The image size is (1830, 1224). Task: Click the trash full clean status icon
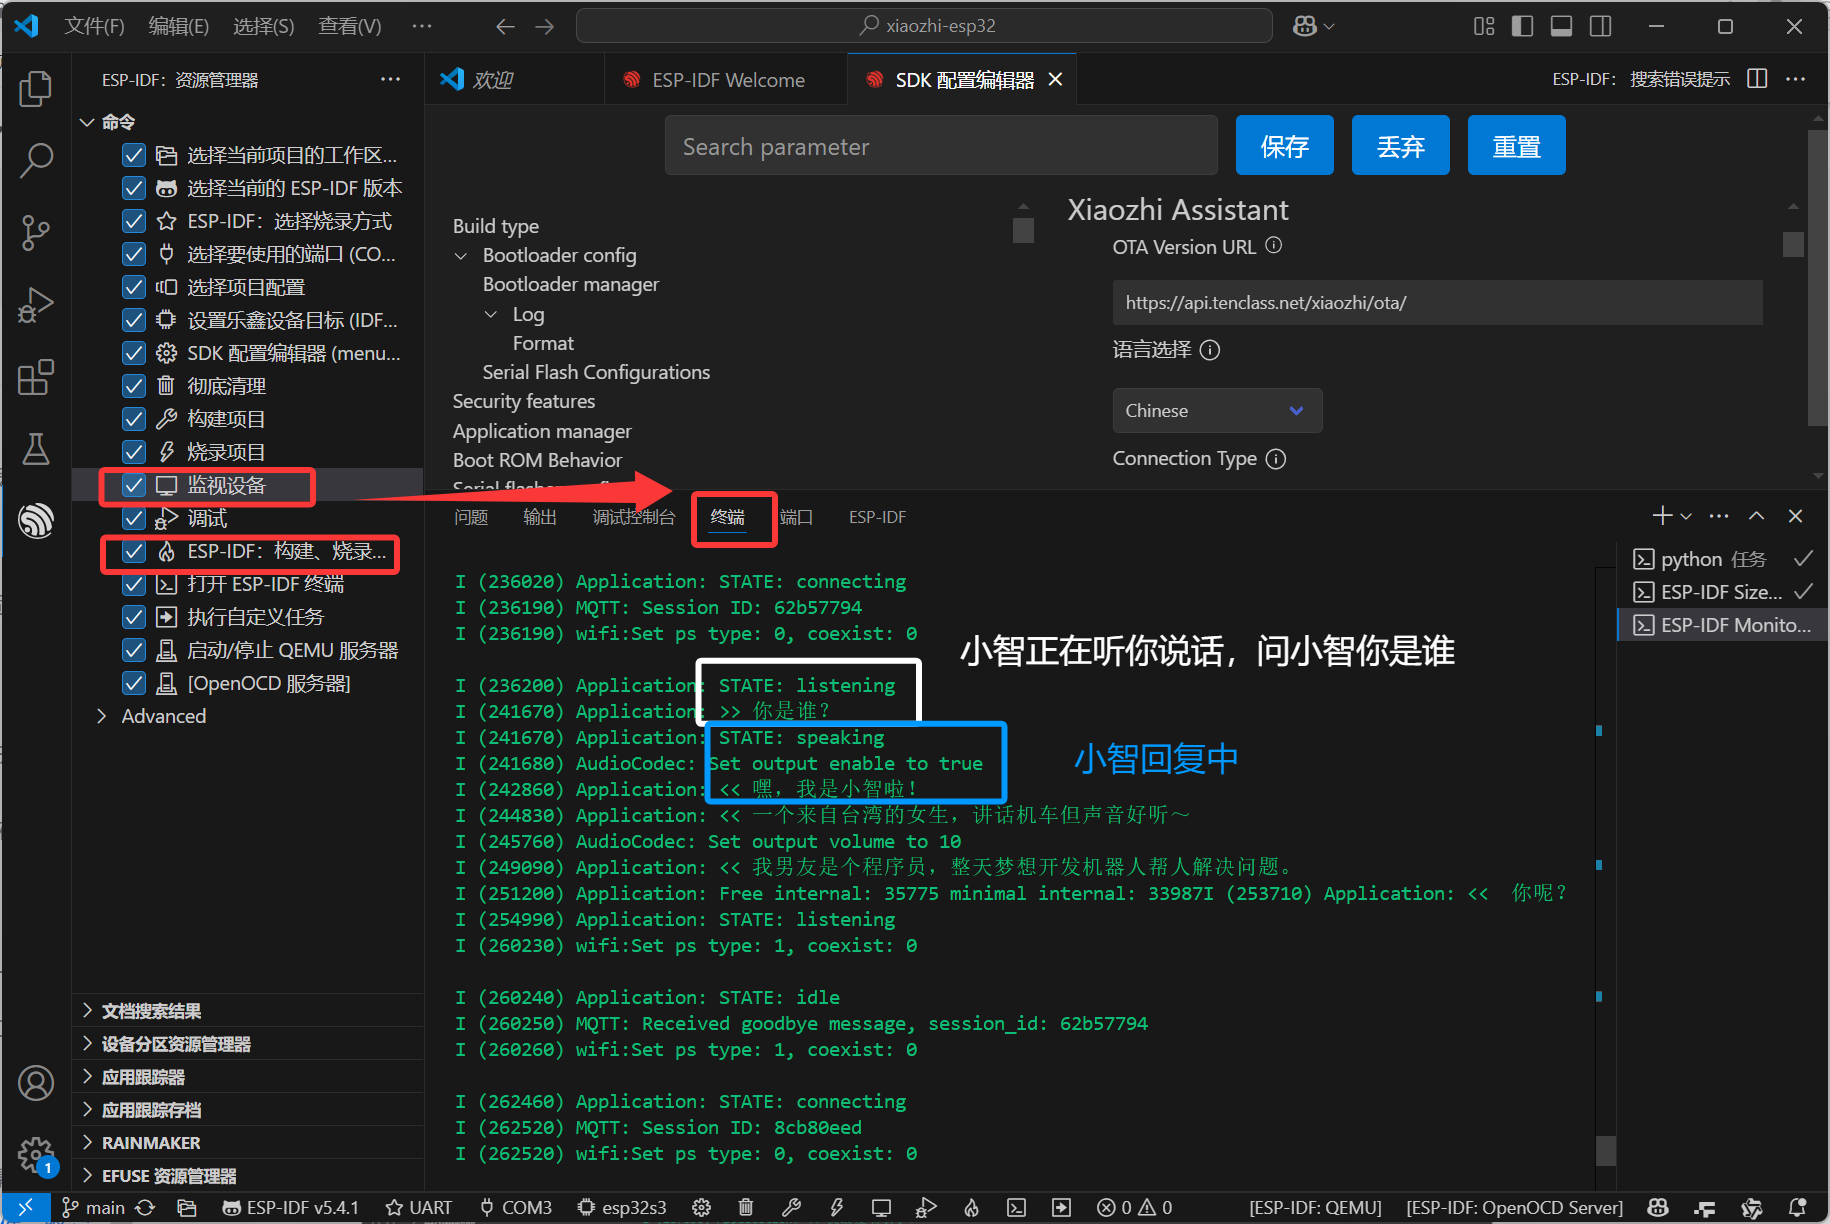tap(746, 1207)
